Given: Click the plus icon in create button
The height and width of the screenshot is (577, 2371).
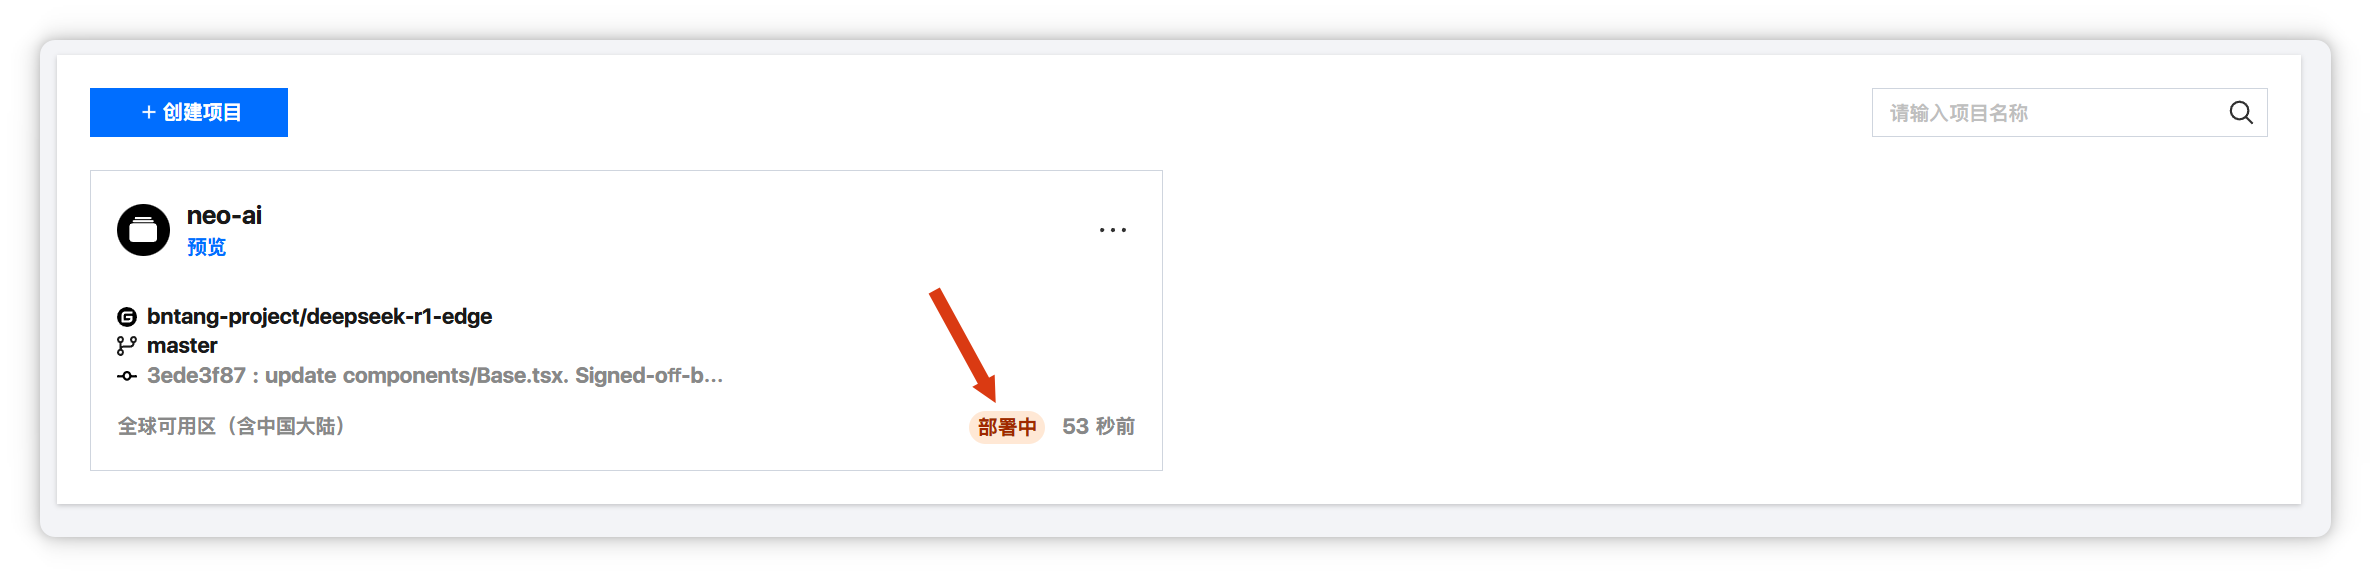Looking at the screenshot, I should pyautogui.click(x=148, y=112).
